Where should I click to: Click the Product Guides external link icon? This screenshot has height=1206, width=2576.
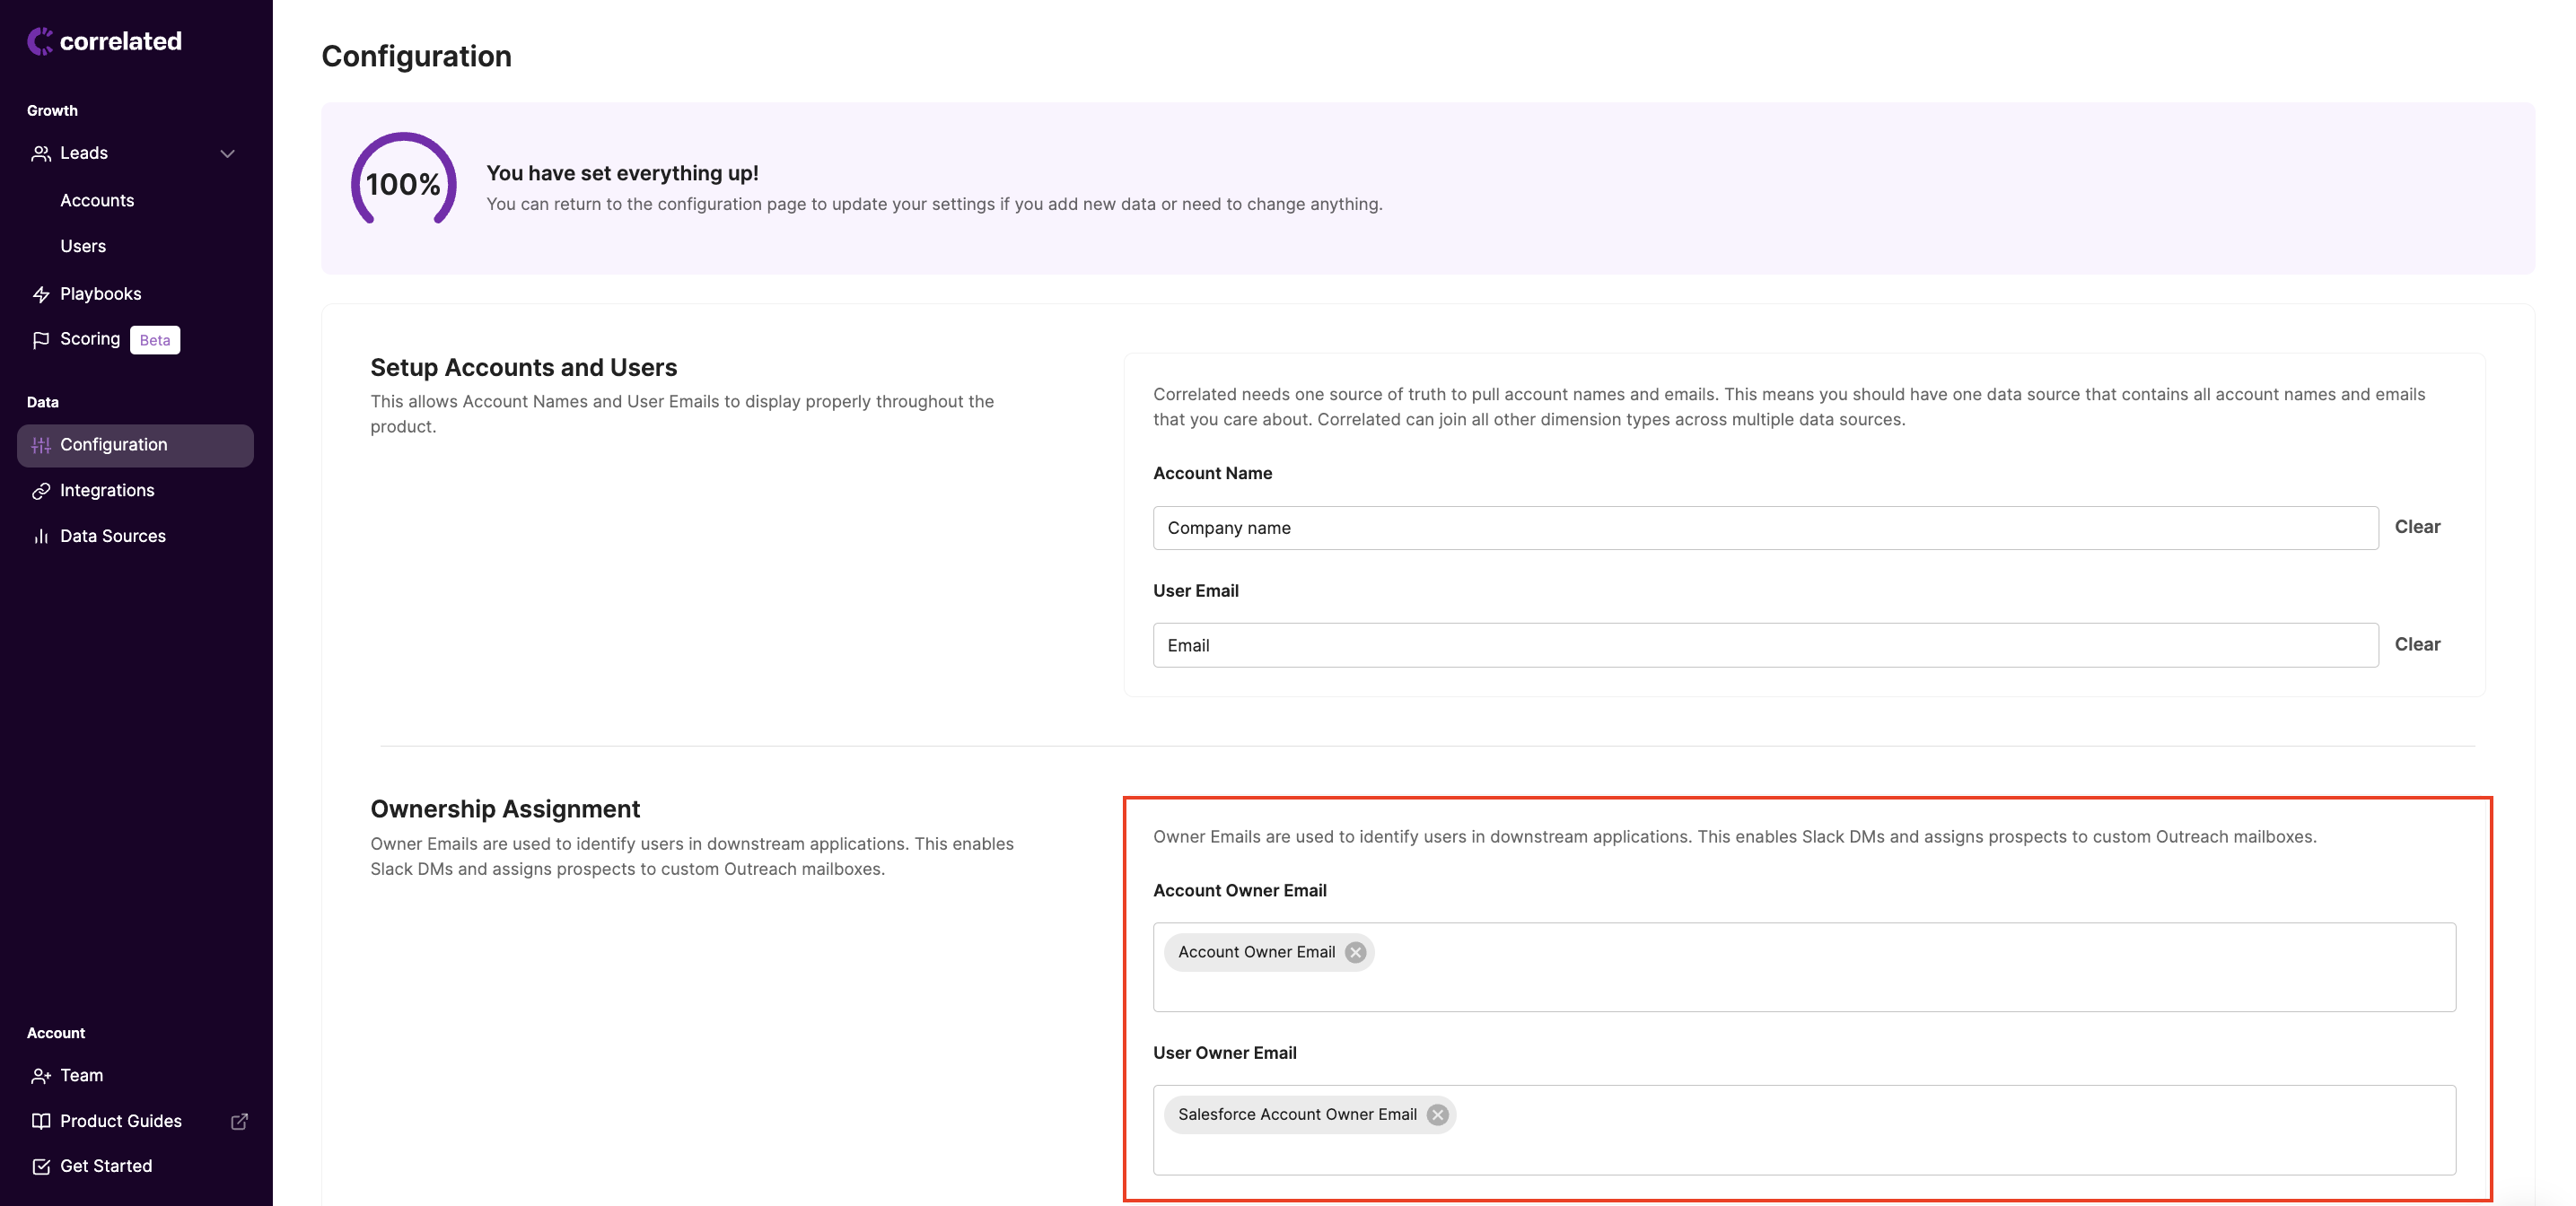pyautogui.click(x=239, y=1121)
